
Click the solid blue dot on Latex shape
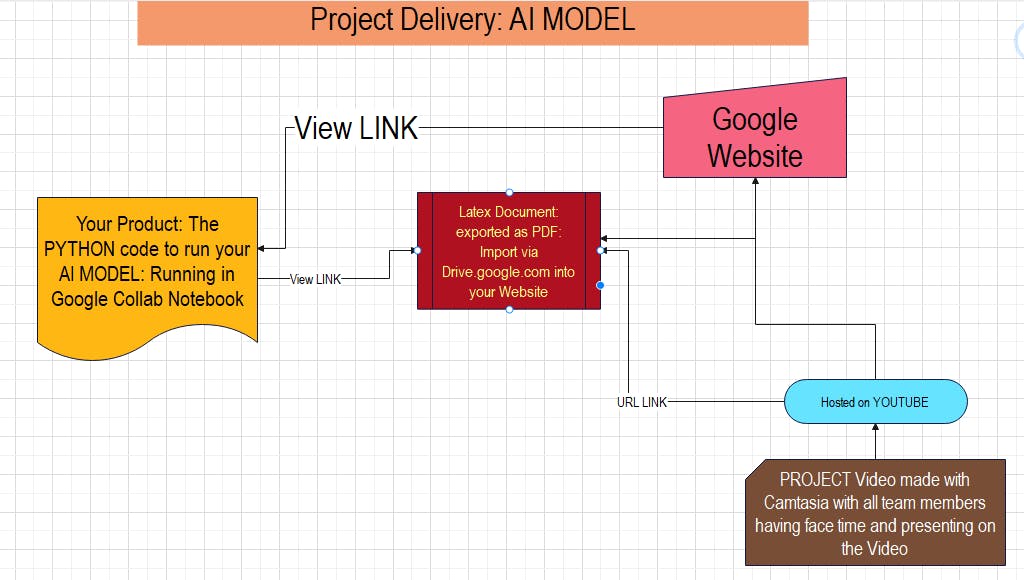coord(600,285)
